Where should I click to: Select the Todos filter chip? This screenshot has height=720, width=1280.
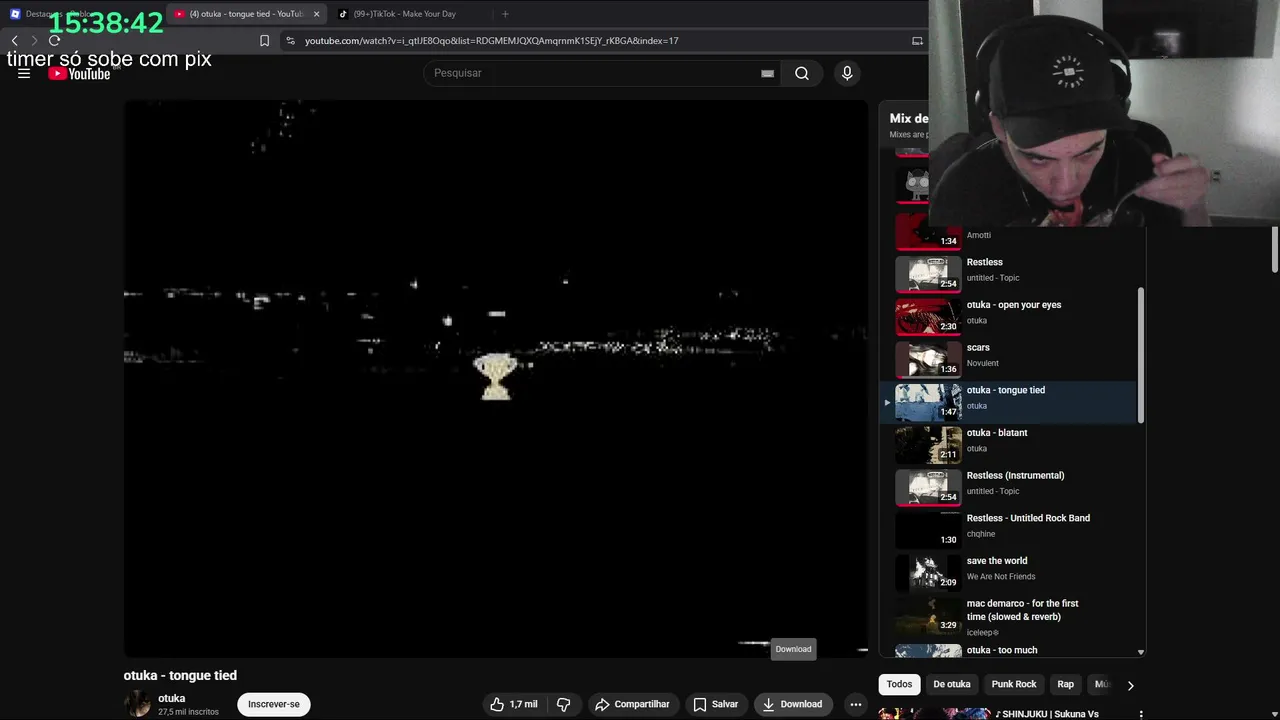[899, 684]
